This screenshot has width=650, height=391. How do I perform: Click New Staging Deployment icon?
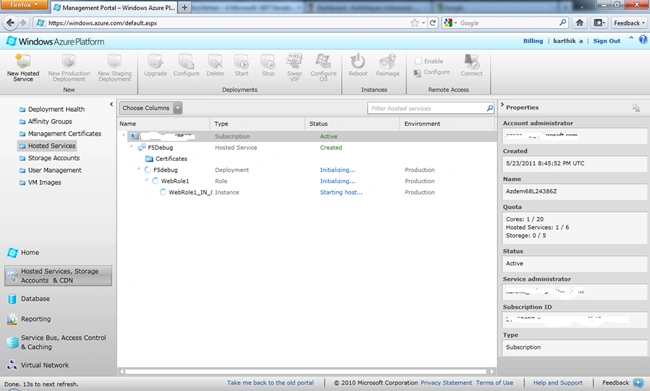(114, 61)
